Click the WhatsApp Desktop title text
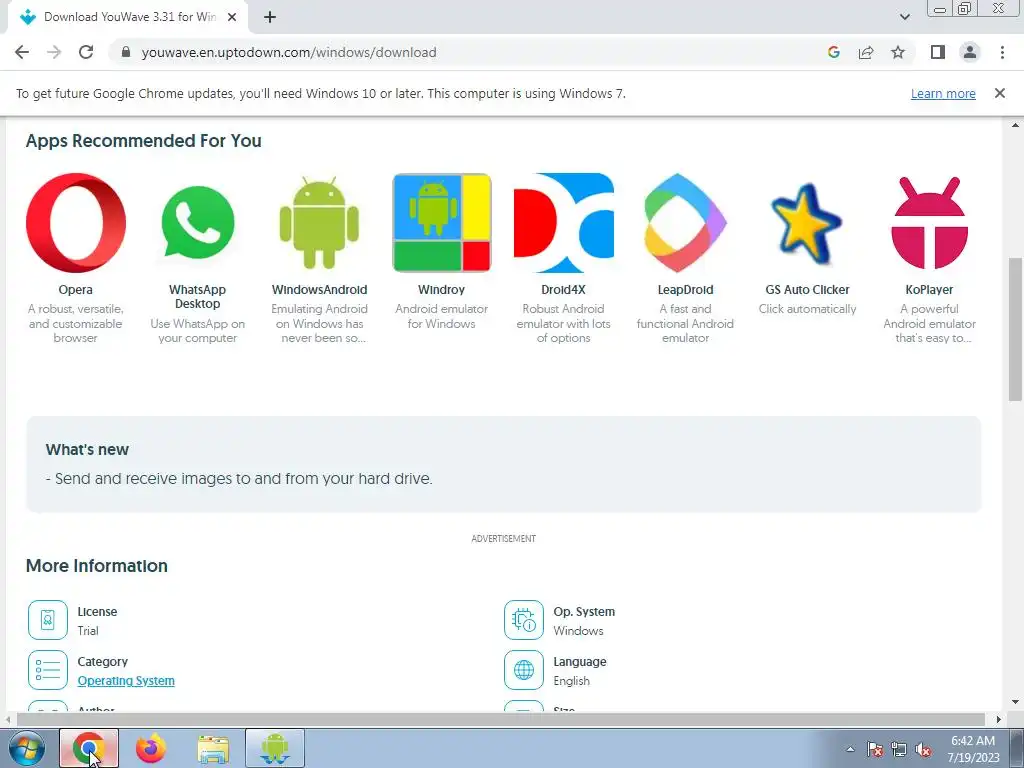 [x=197, y=296]
